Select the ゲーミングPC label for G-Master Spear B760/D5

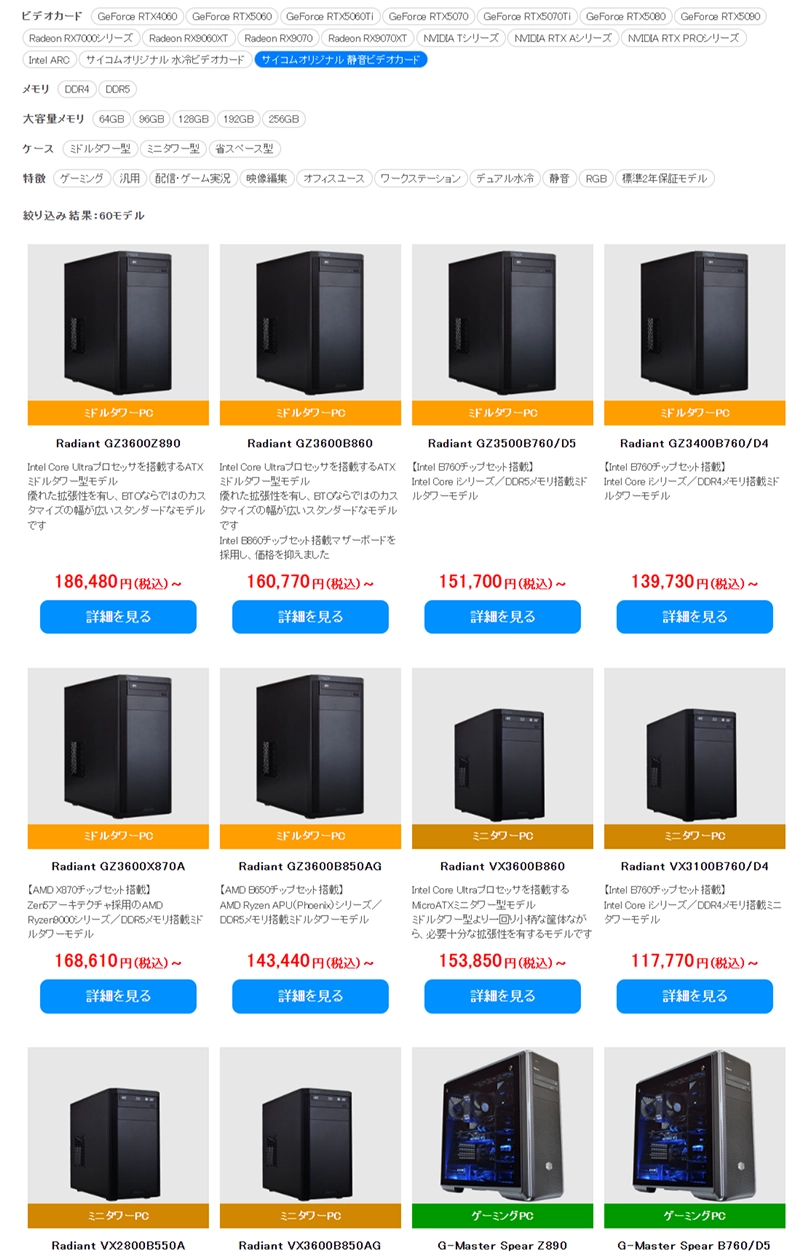click(694, 1216)
